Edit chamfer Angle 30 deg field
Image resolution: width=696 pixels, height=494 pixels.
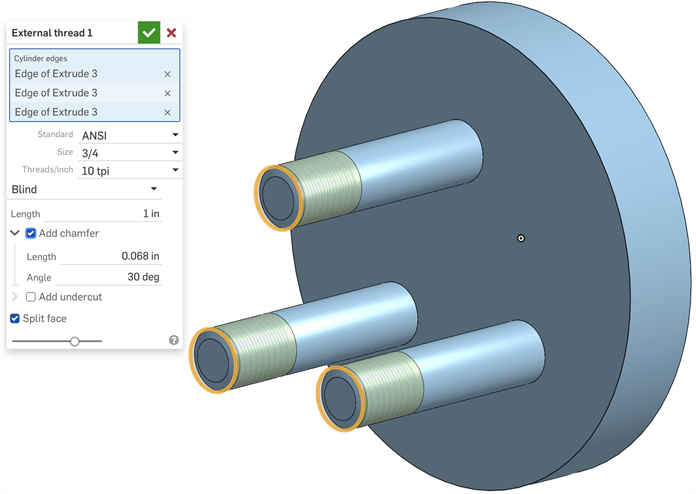tap(108, 277)
